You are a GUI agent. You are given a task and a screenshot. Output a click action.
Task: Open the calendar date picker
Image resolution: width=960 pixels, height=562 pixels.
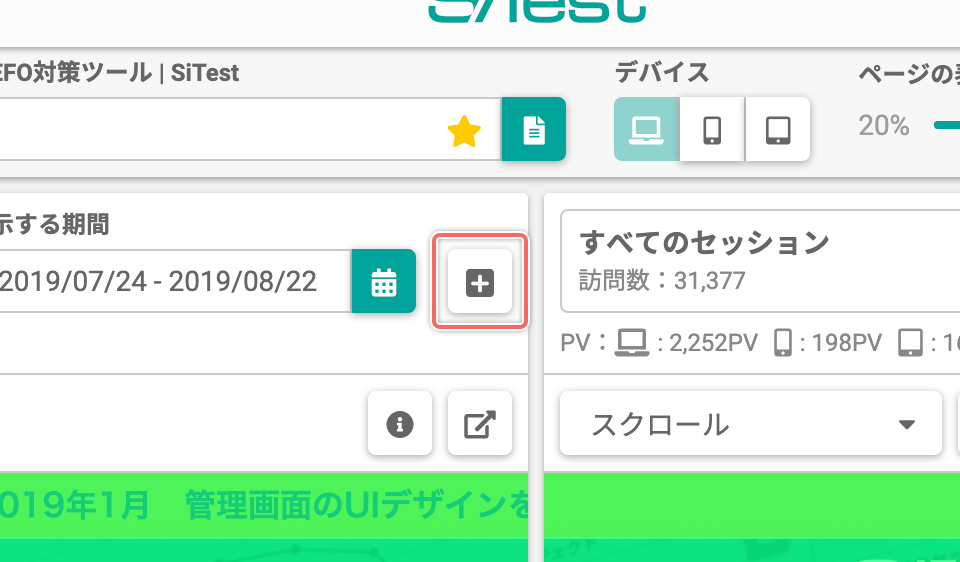384,281
